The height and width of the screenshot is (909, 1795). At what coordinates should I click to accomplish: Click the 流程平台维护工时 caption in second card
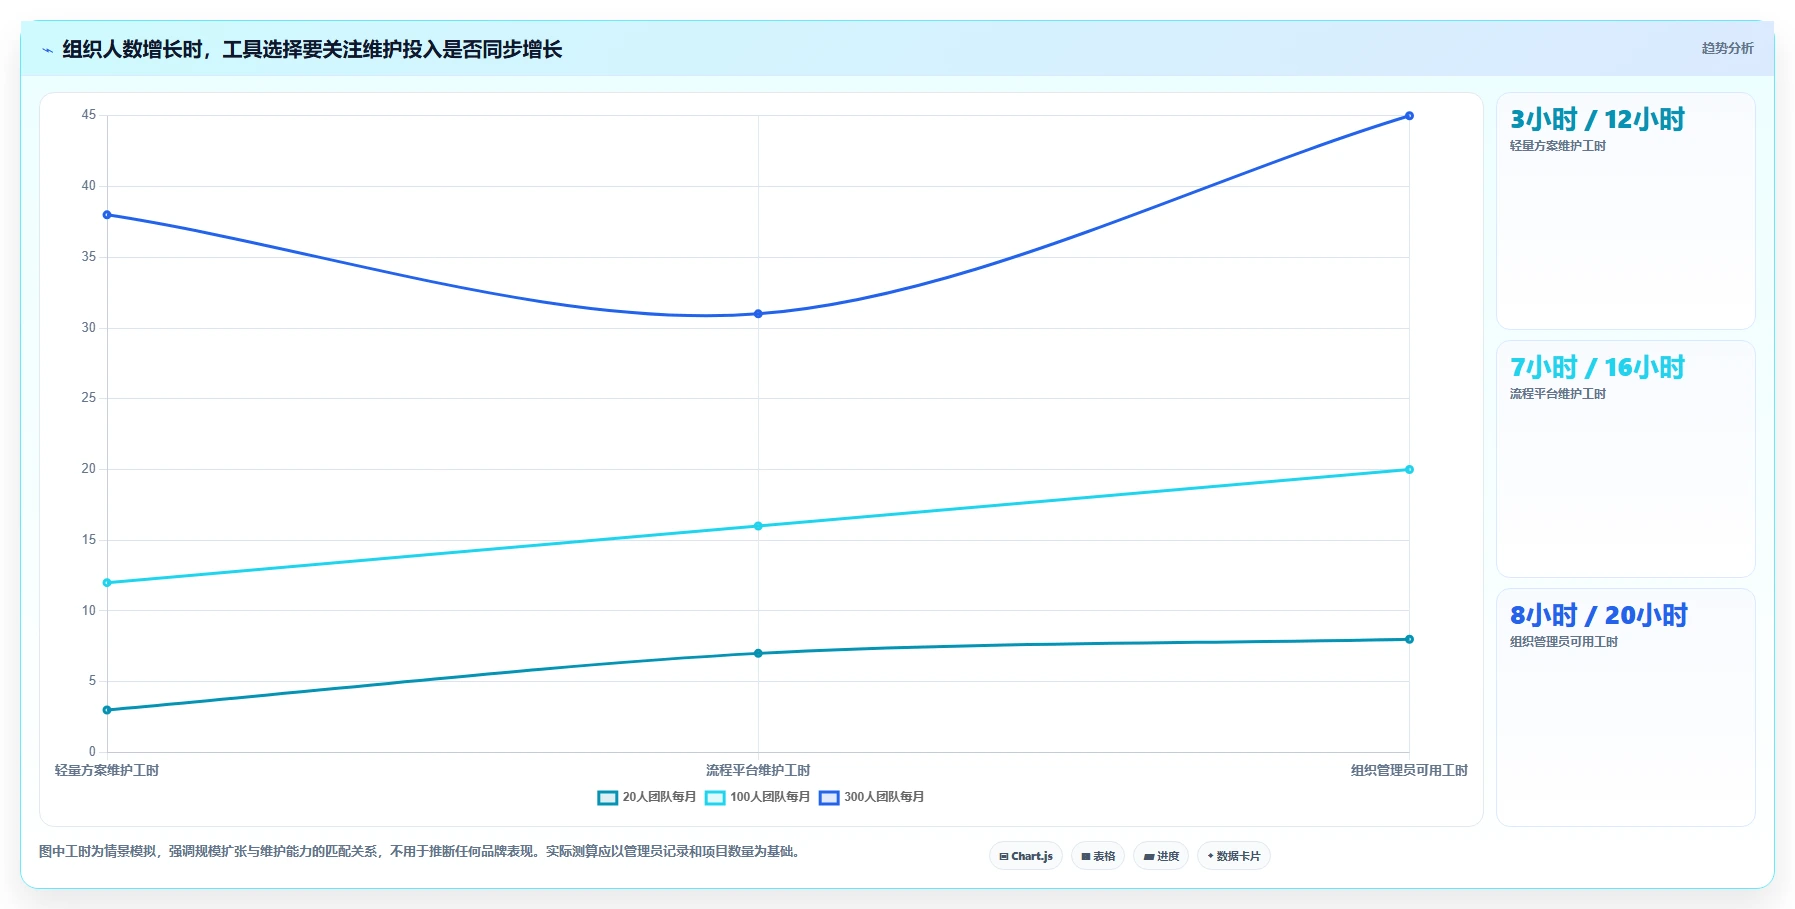click(x=1558, y=394)
